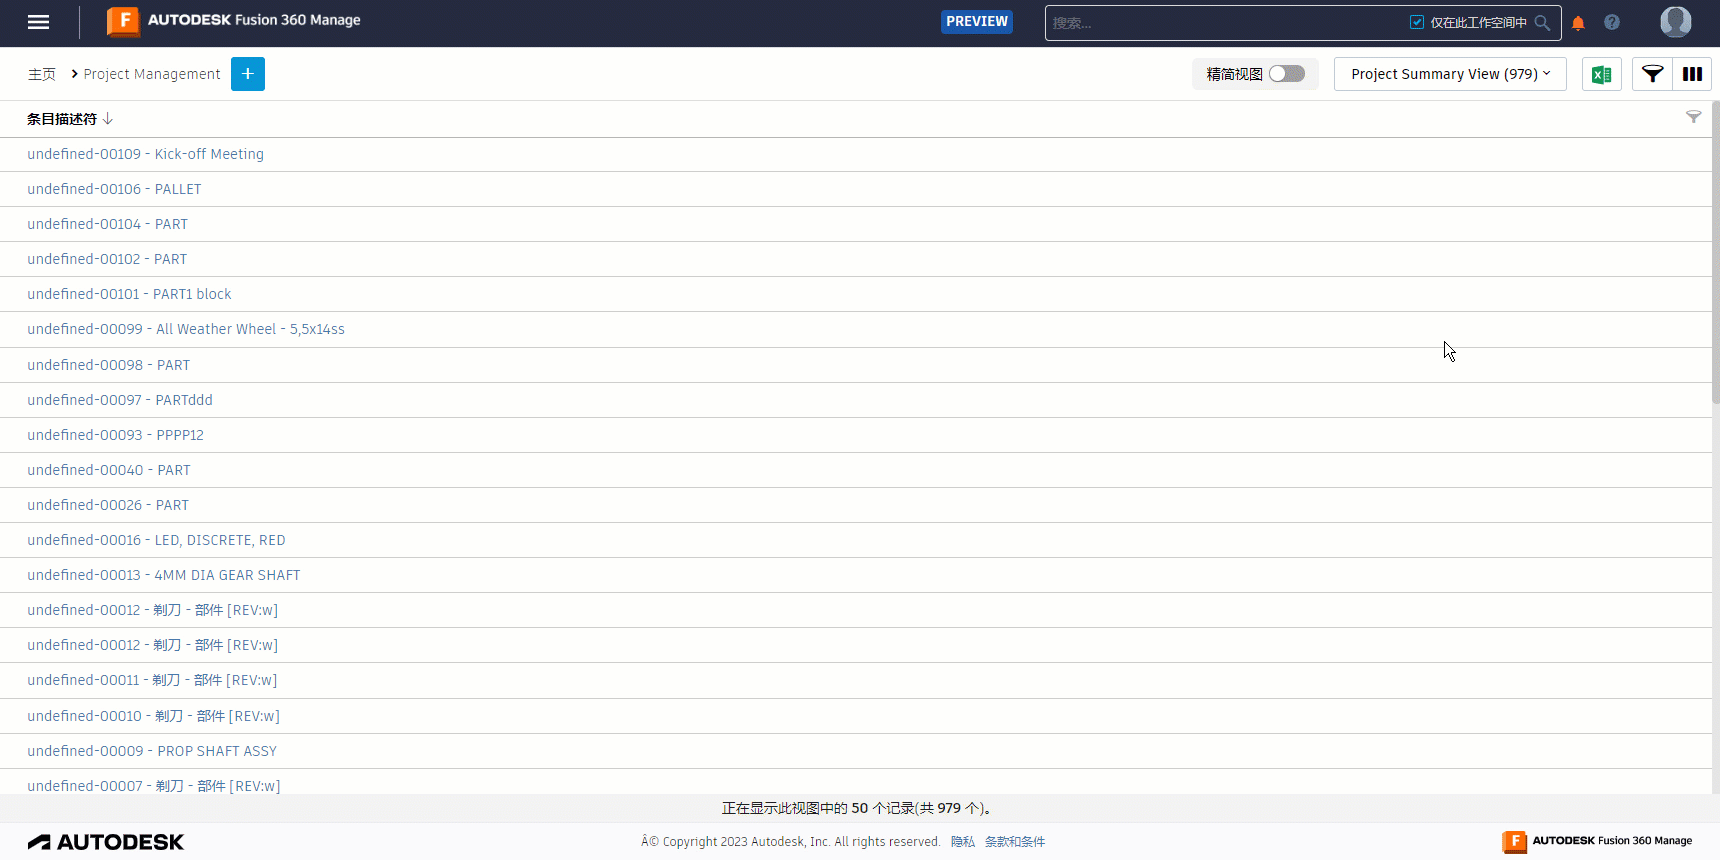Image resolution: width=1720 pixels, height=860 pixels.
Task: Open the user profile avatar
Action: click(1676, 22)
